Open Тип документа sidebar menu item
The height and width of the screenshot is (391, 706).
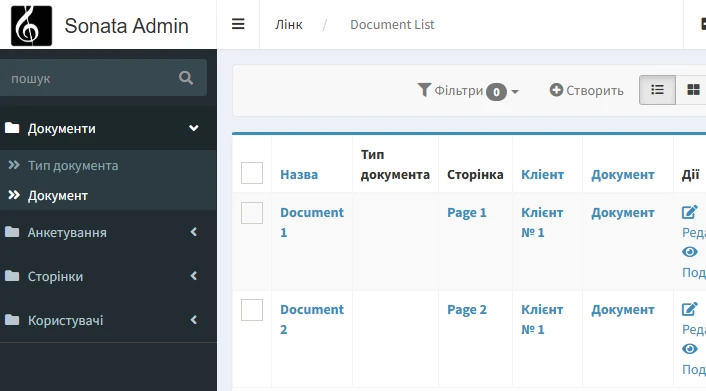(x=73, y=165)
